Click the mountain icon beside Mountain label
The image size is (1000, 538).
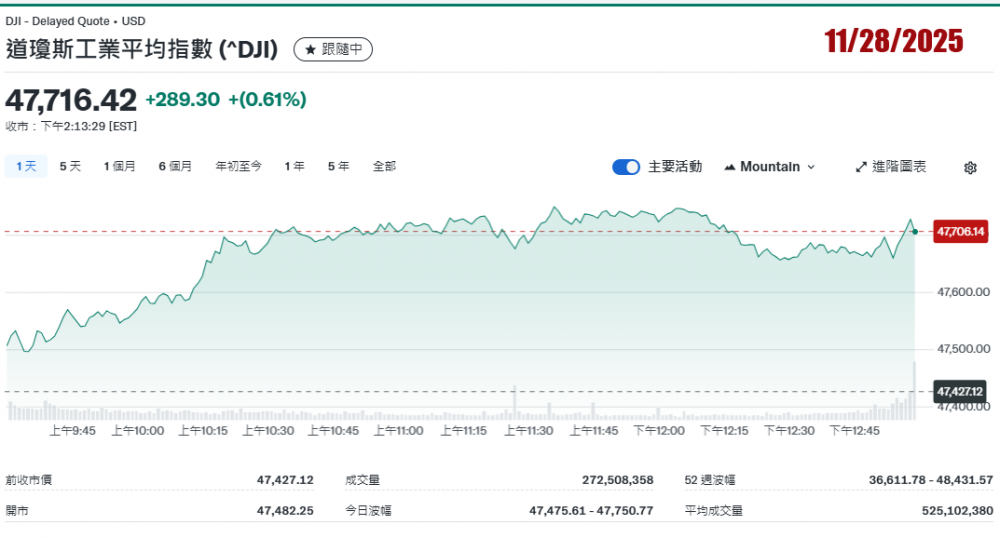pyautogui.click(x=729, y=167)
